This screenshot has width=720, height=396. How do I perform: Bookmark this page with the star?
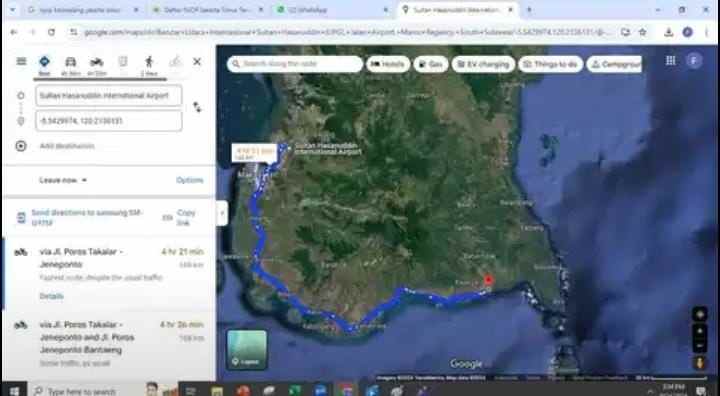click(642, 32)
